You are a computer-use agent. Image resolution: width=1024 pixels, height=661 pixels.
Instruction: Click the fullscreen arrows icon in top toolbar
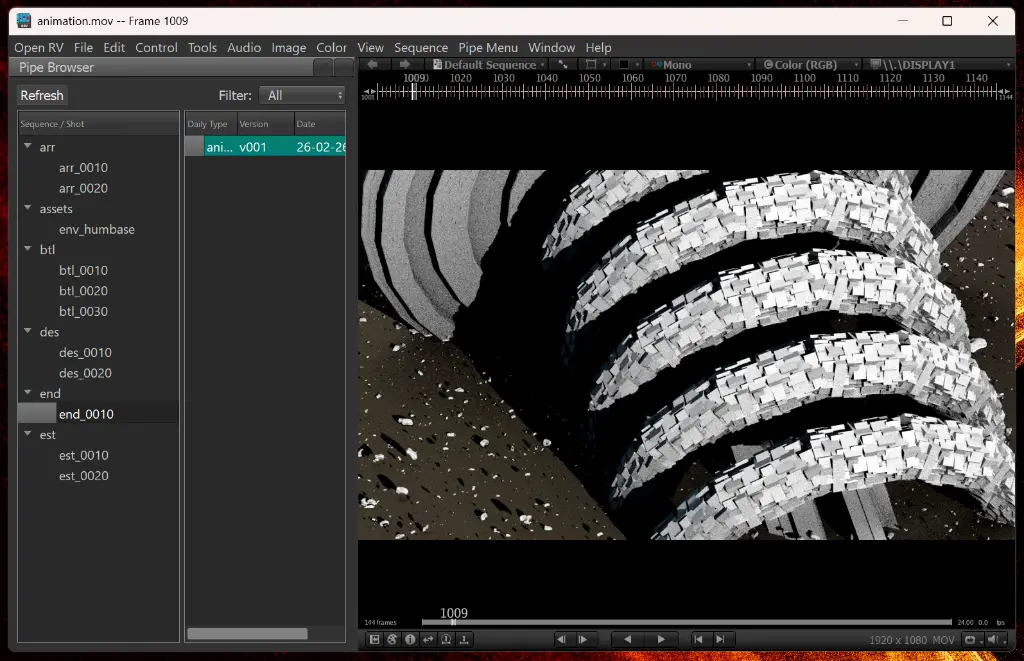click(562, 65)
